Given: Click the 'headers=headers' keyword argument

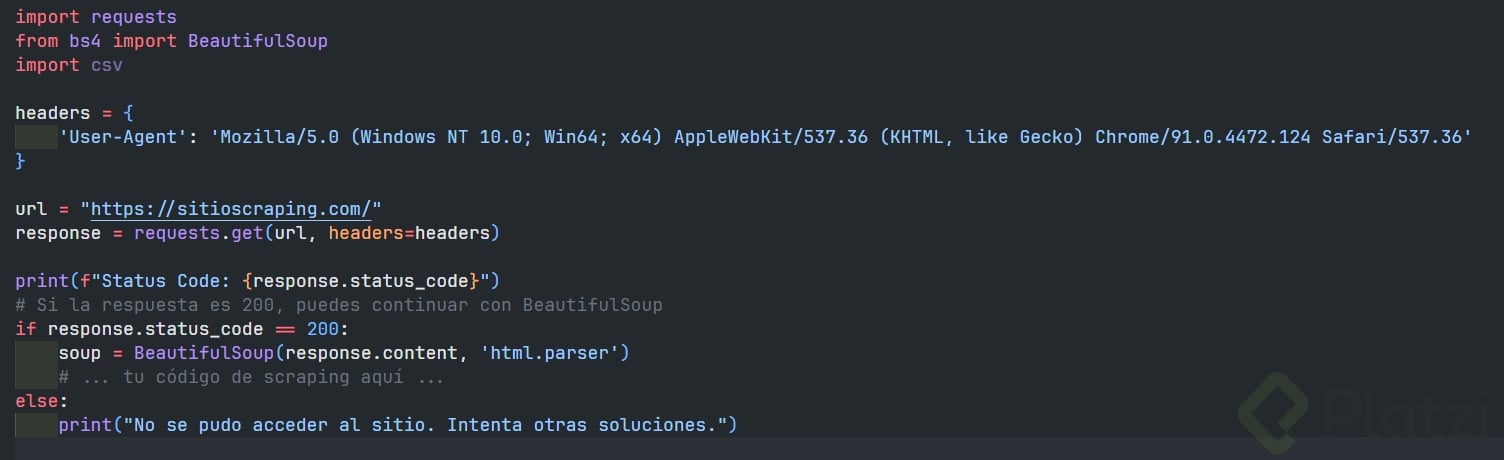Looking at the screenshot, I should [x=408, y=233].
